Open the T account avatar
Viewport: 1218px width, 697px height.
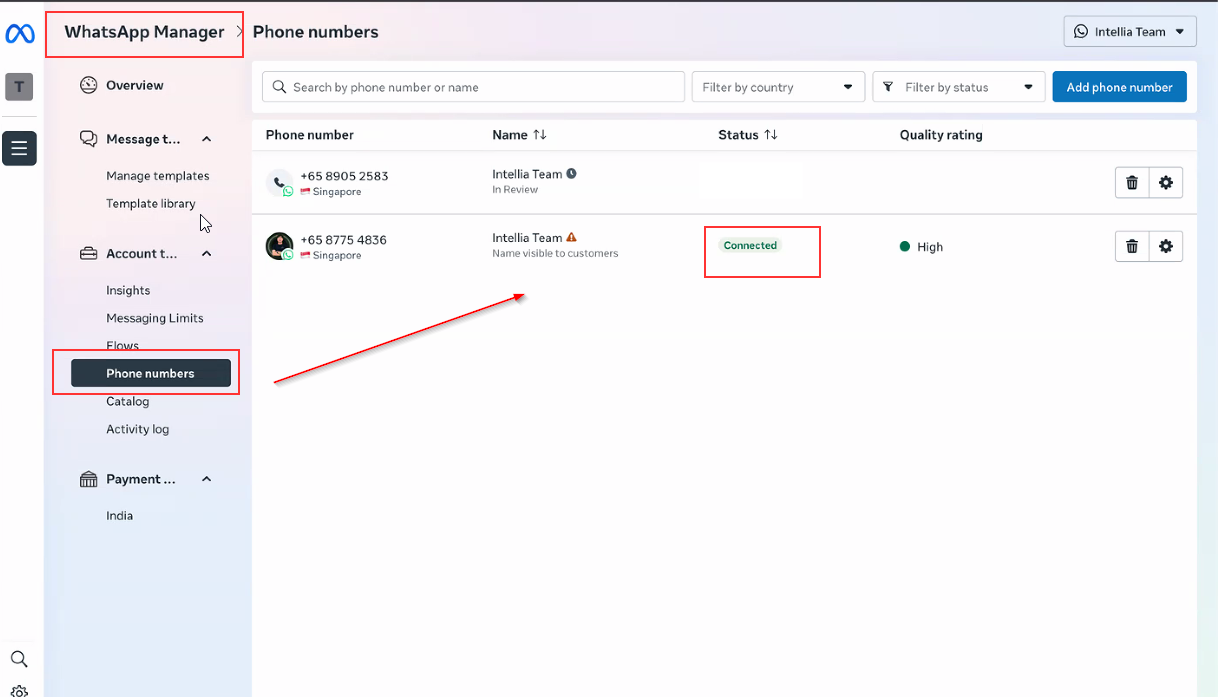pyautogui.click(x=19, y=87)
